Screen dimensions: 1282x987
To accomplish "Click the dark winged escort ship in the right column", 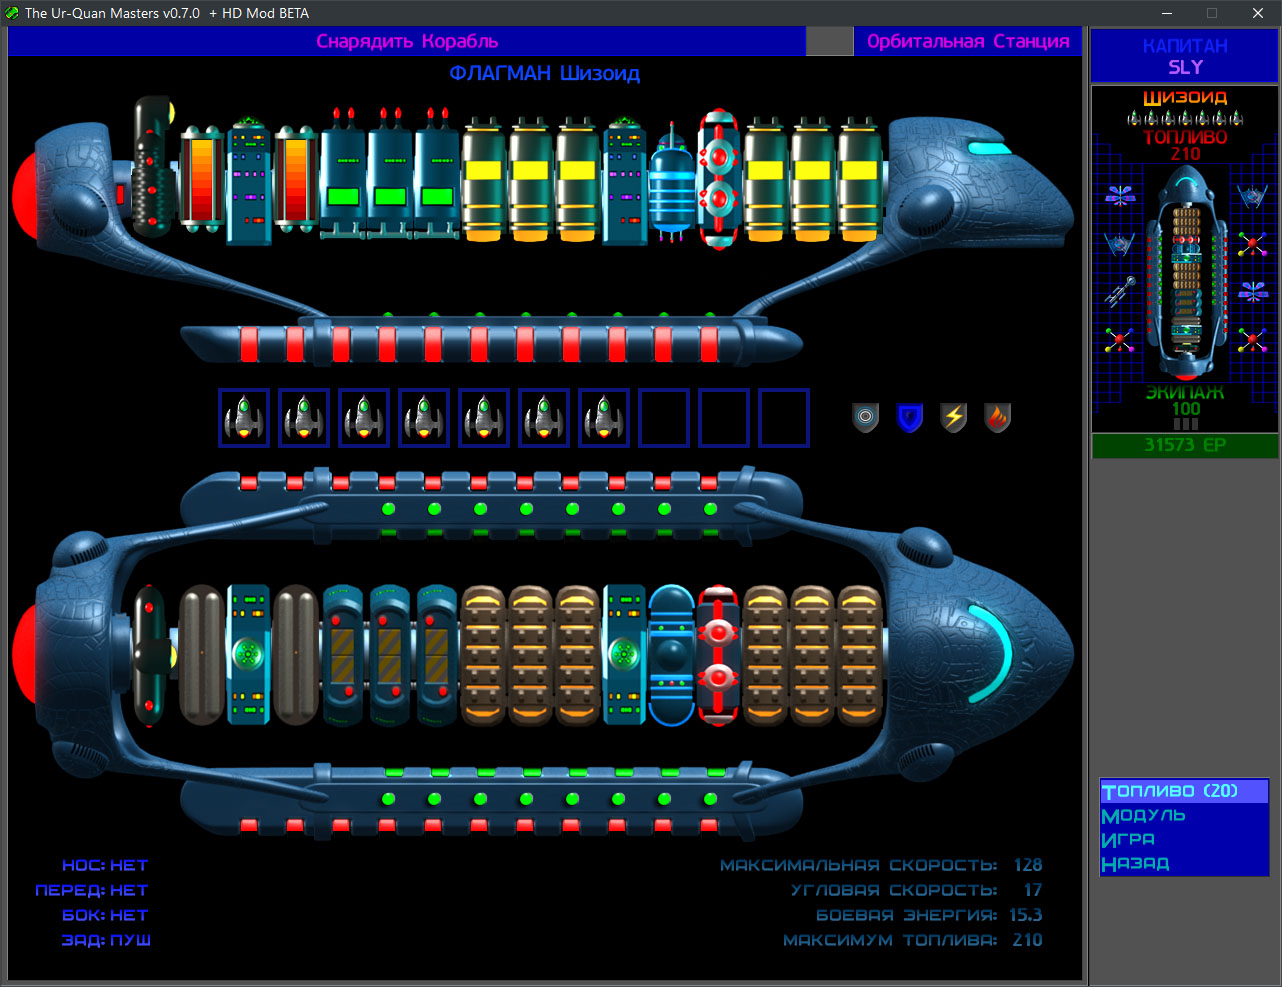I will coord(1252,195).
